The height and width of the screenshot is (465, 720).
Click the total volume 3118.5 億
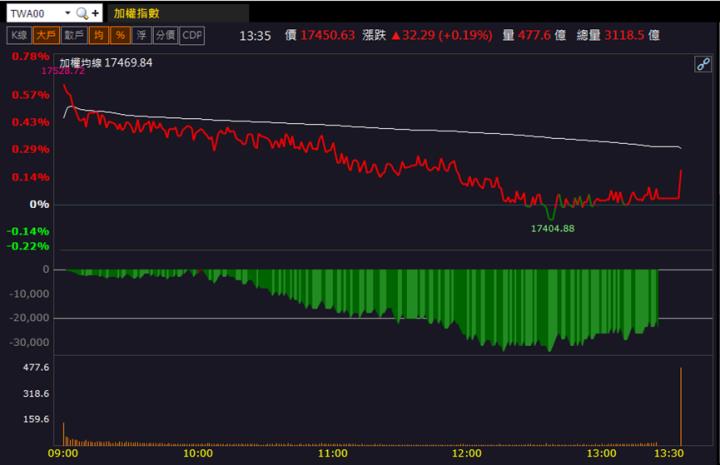click(x=632, y=35)
